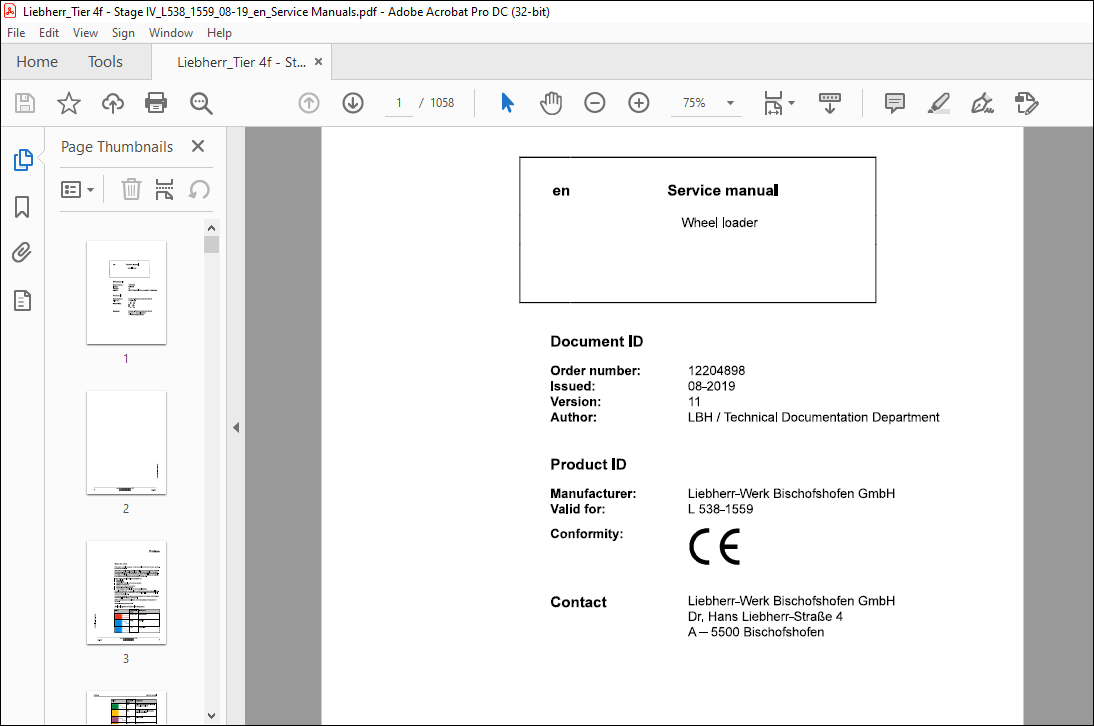Click 'LBH / Technical Documentation Department' text
The width and height of the screenshot is (1094, 726).
(814, 417)
